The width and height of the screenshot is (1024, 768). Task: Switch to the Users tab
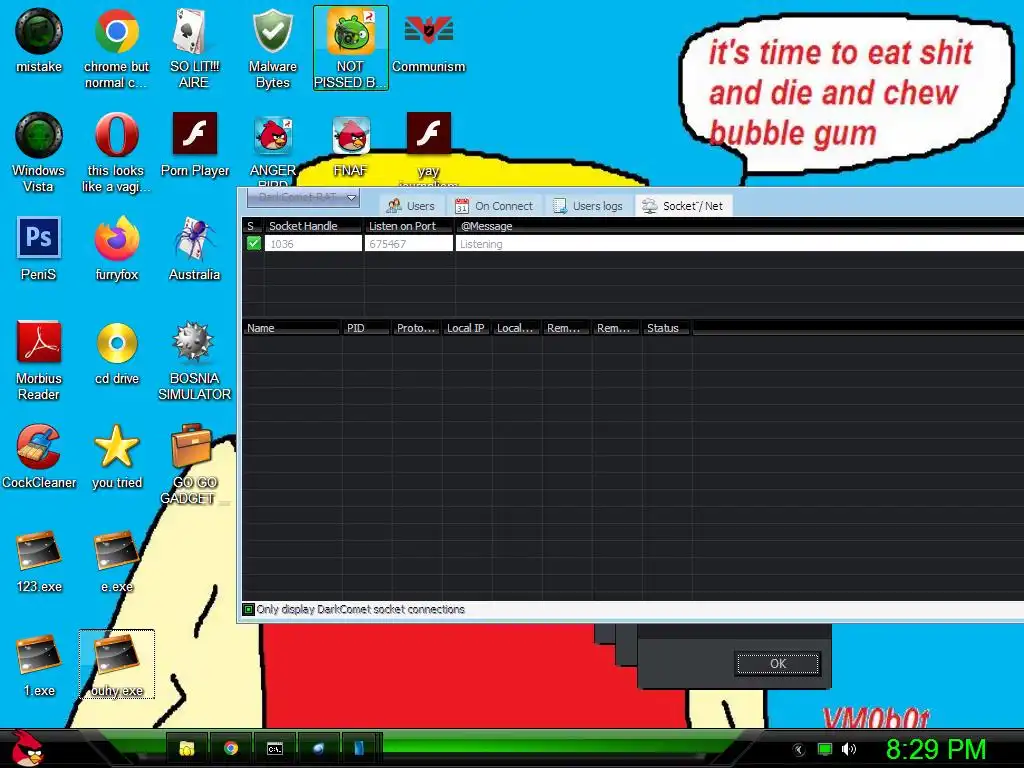pos(410,206)
